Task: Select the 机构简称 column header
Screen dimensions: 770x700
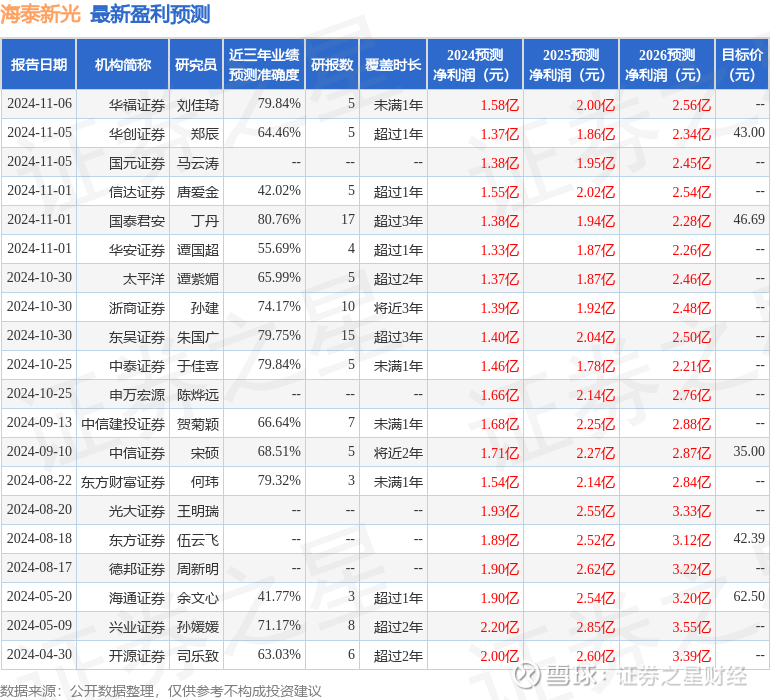Action: pyautogui.click(x=123, y=64)
